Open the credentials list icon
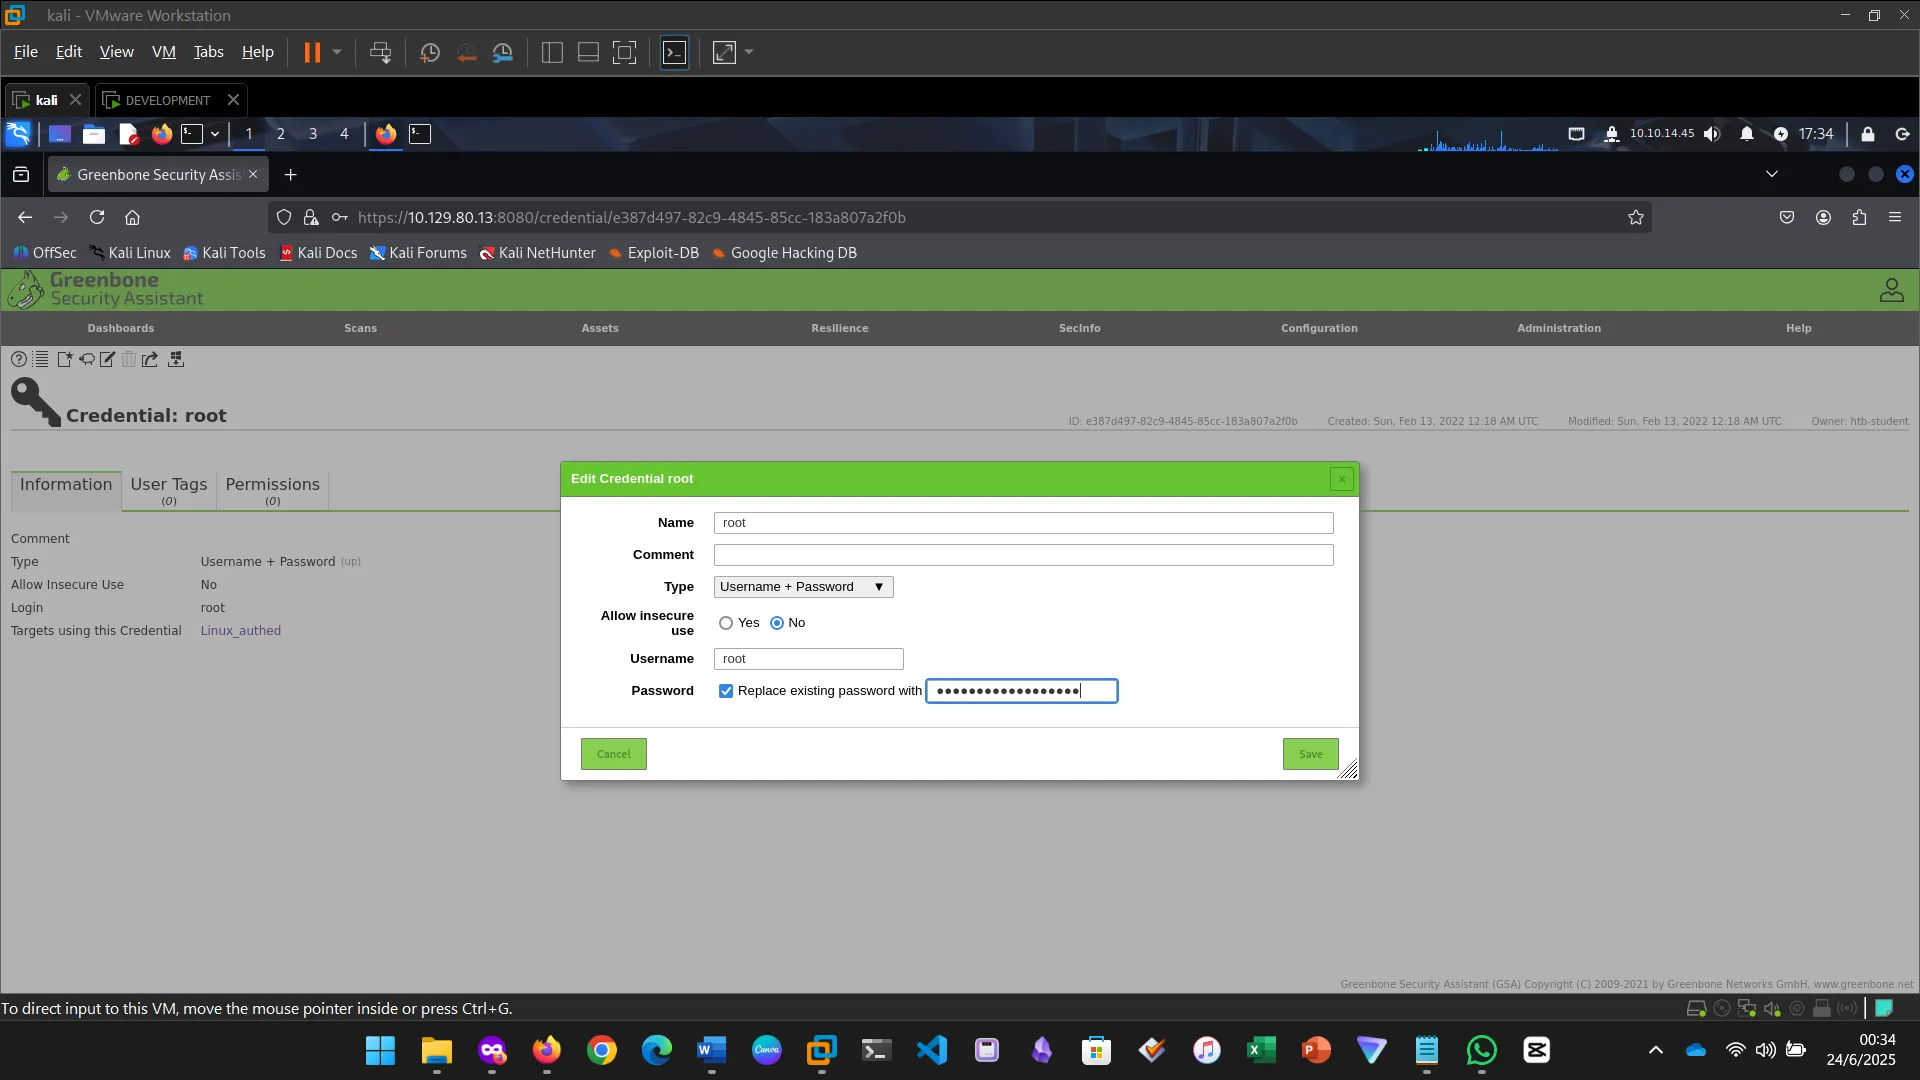Viewport: 1920px width, 1080px height. [x=41, y=359]
